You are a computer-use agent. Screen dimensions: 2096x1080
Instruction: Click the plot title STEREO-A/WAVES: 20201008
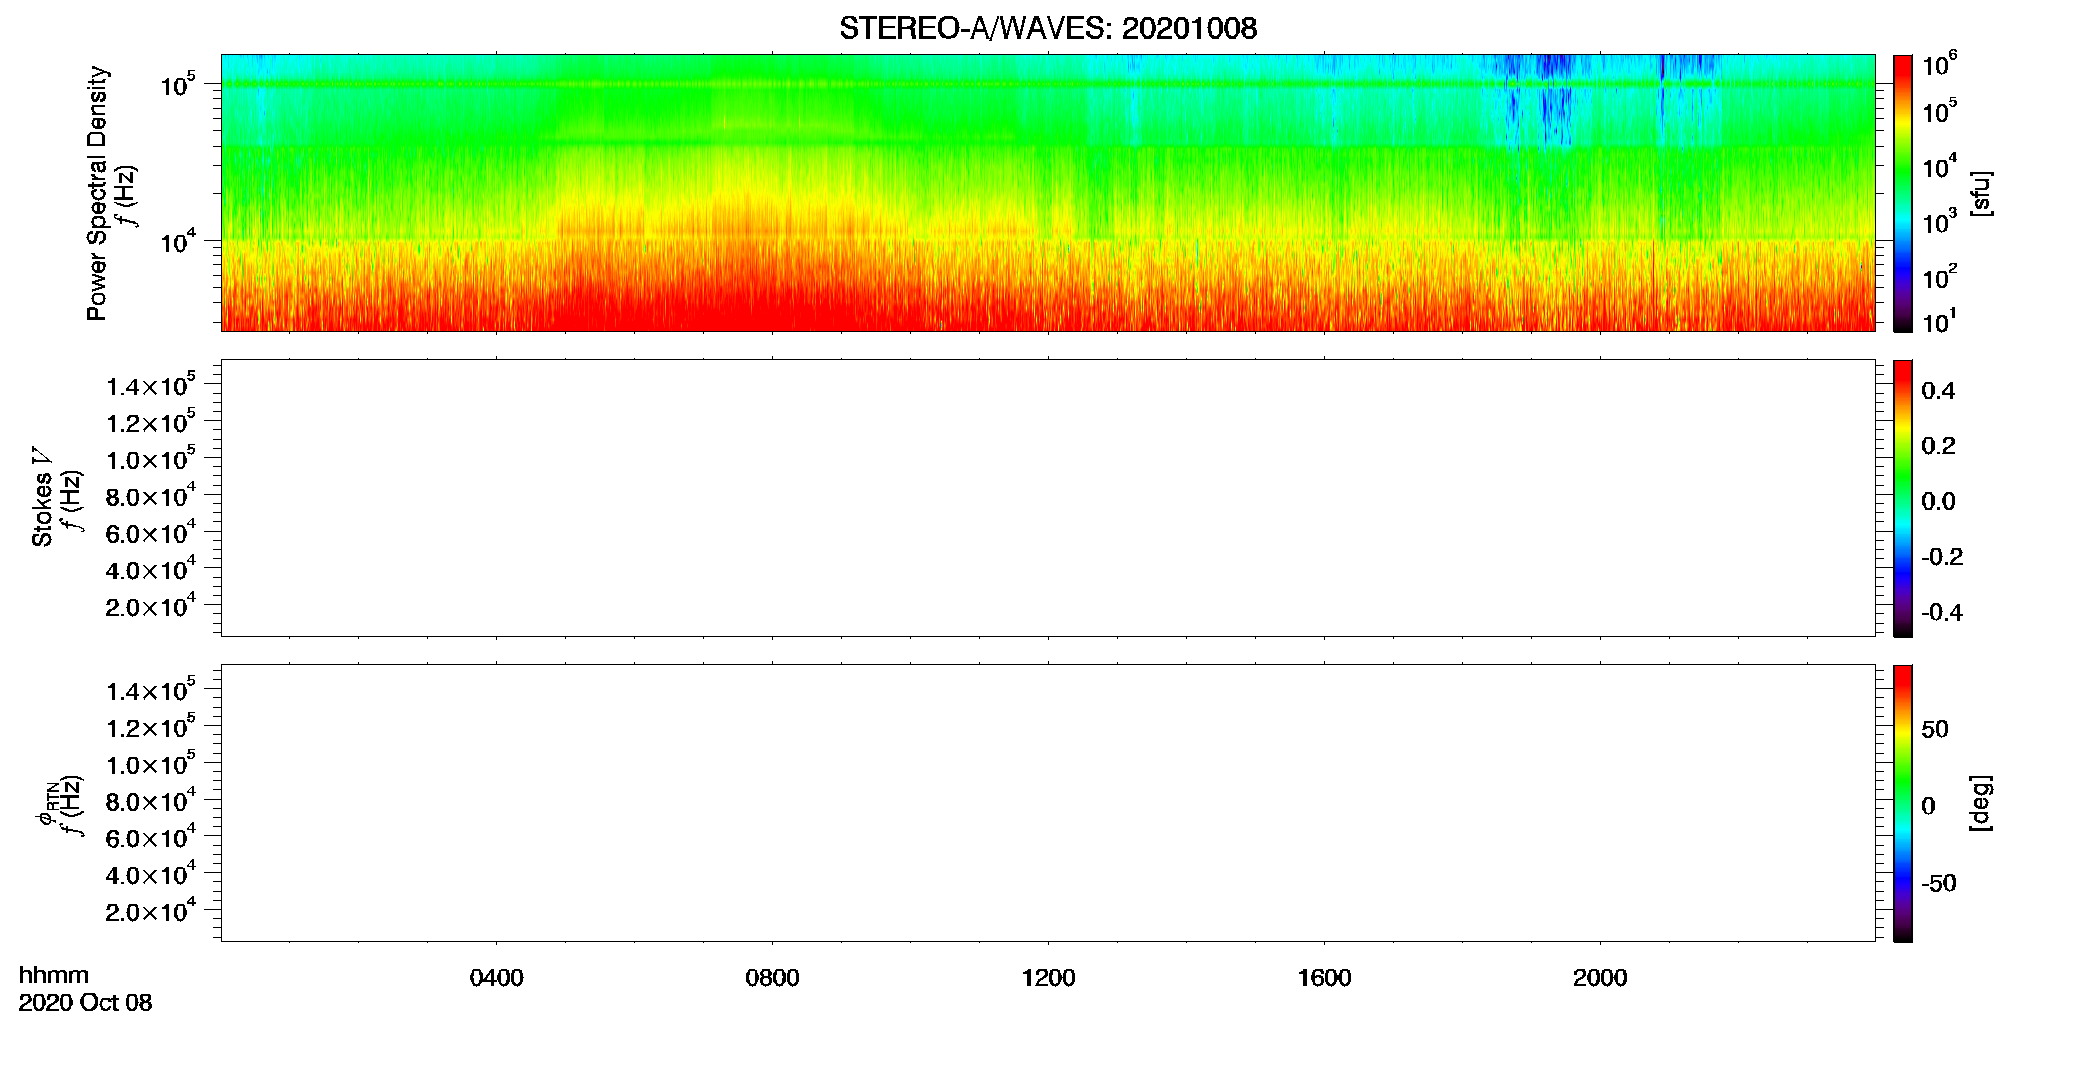click(x=1048, y=28)
